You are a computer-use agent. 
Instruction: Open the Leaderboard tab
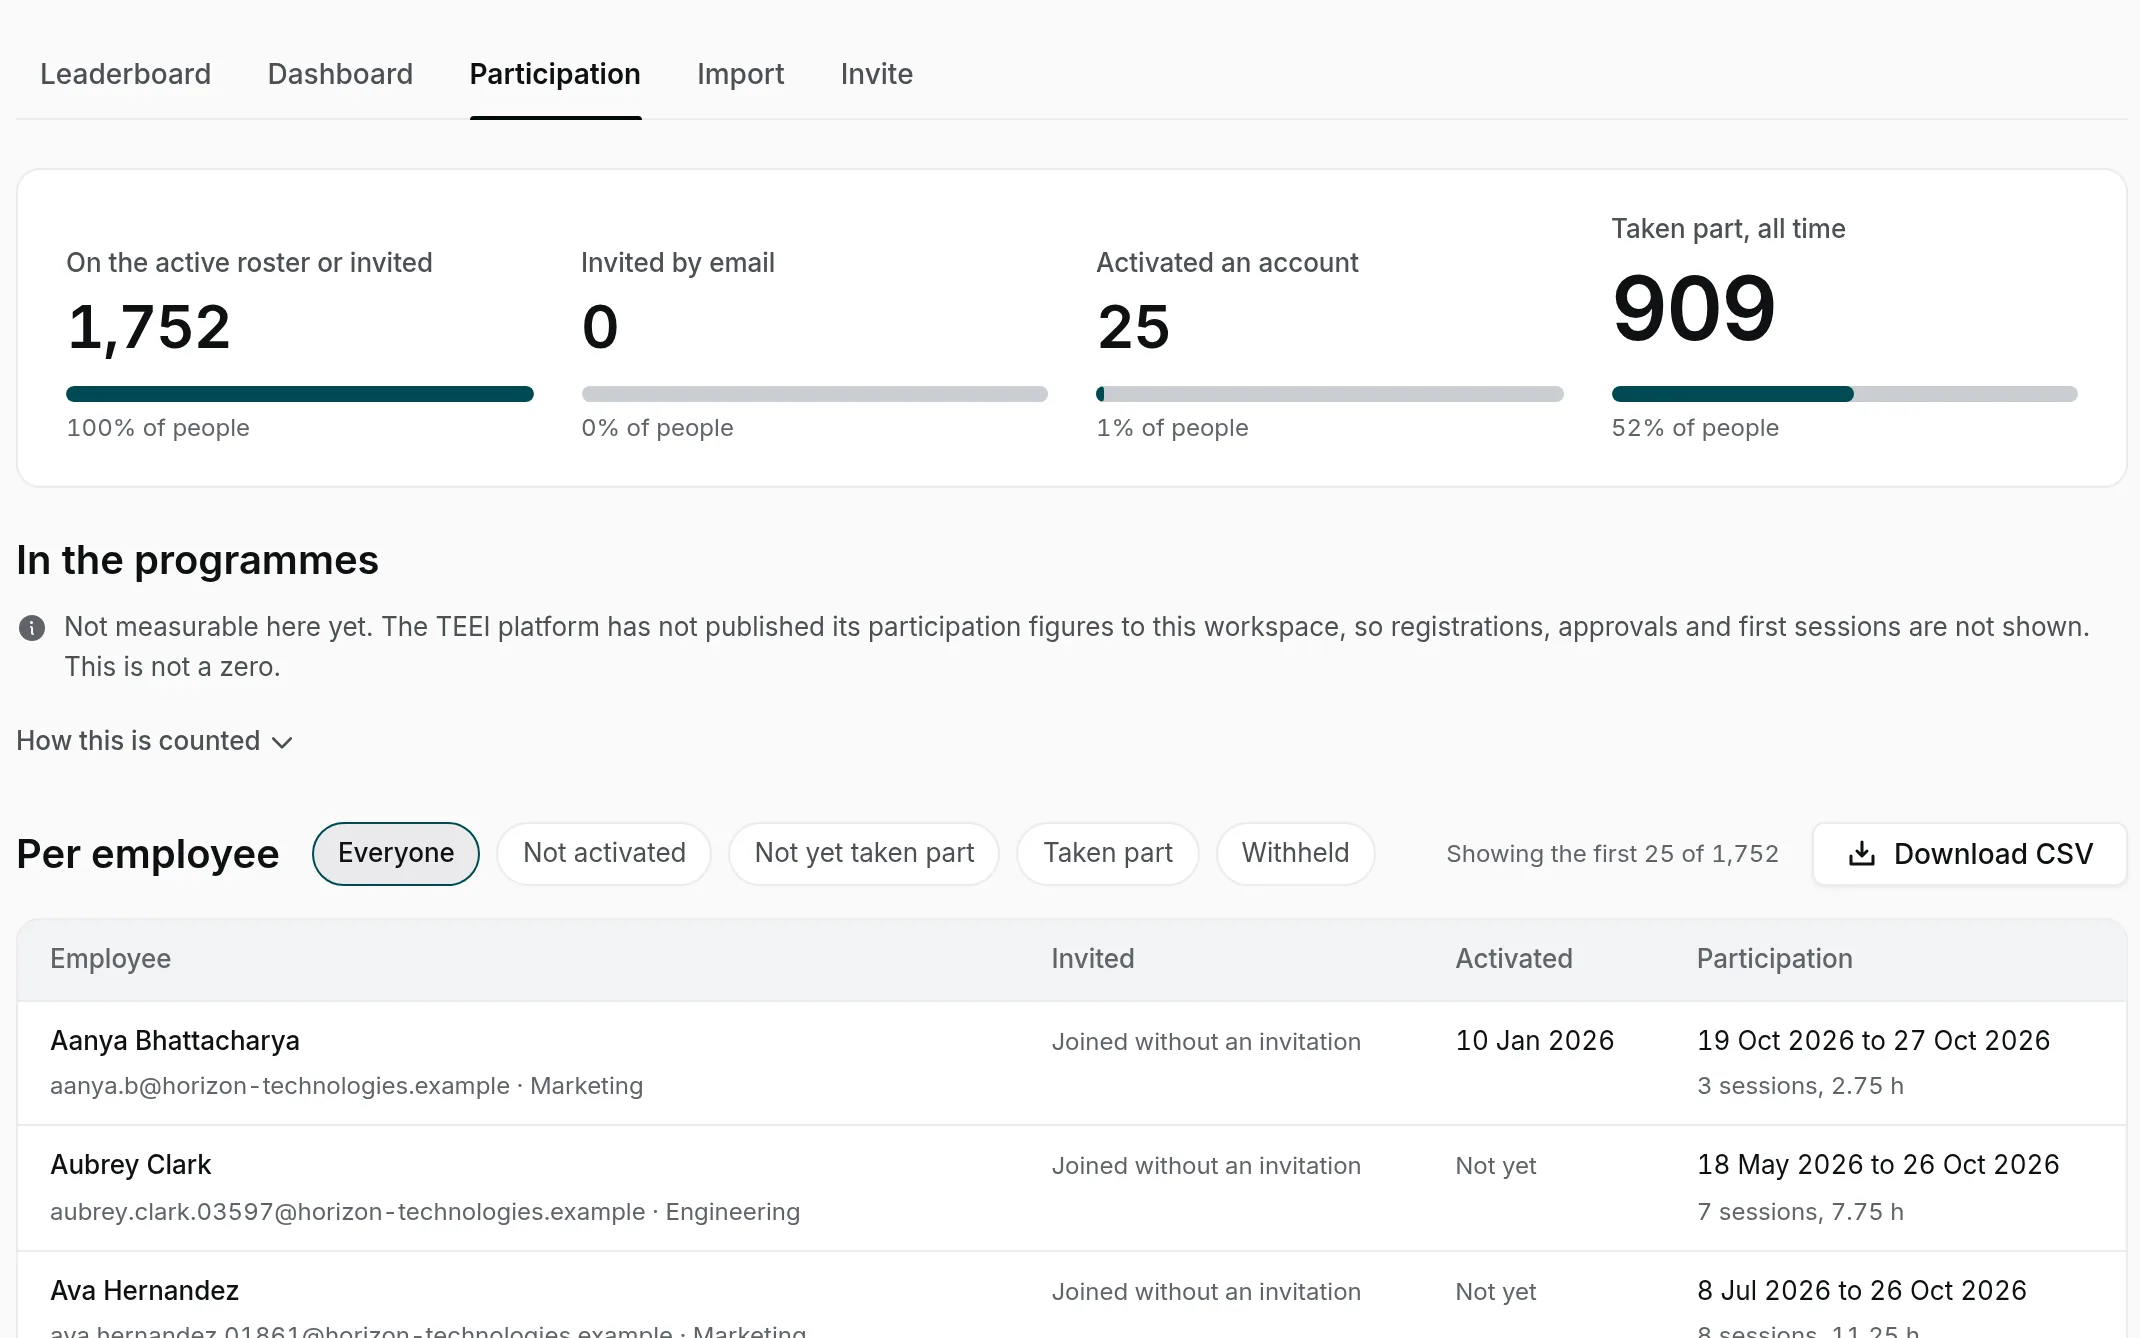[125, 74]
